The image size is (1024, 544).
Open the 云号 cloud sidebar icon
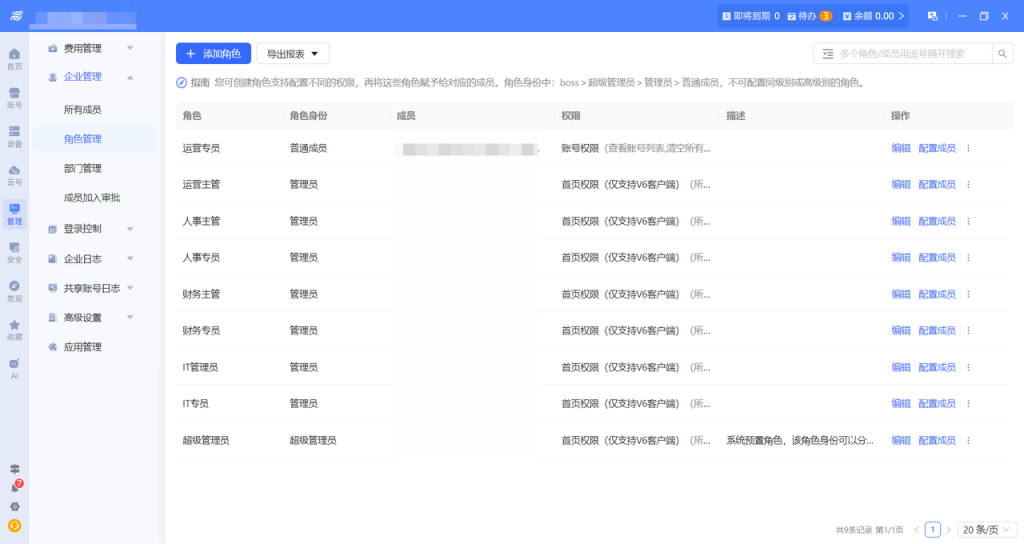click(x=14, y=174)
